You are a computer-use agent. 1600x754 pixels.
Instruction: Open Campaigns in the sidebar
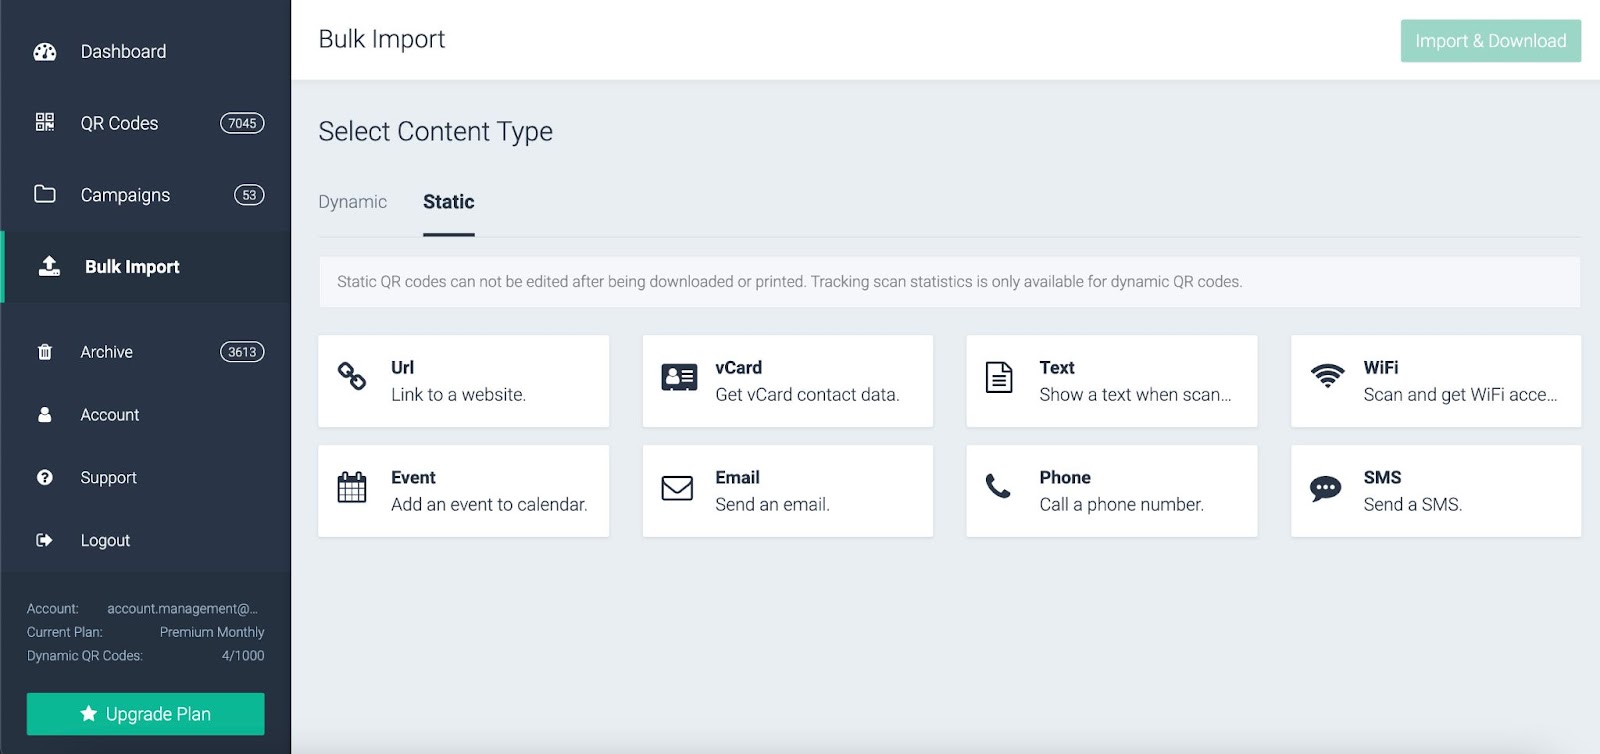point(146,195)
